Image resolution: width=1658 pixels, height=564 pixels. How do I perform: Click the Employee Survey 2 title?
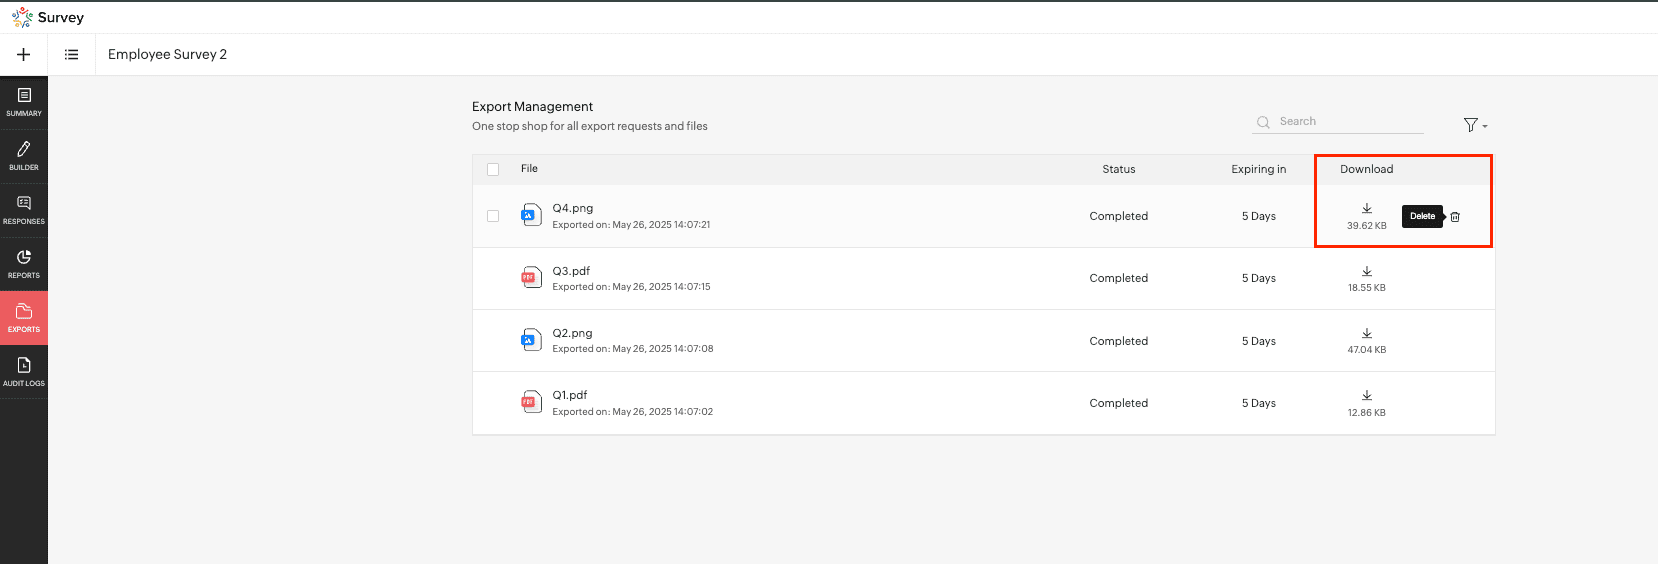pos(167,55)
